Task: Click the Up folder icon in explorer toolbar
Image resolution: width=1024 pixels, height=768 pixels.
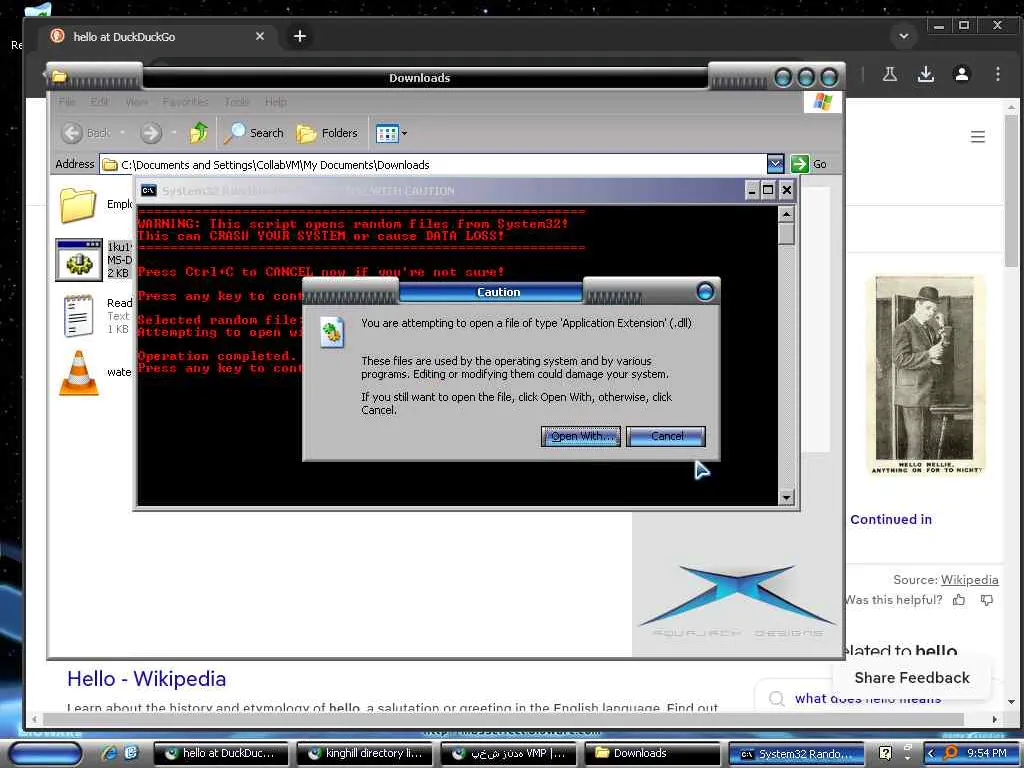Action: pos(199,133)
